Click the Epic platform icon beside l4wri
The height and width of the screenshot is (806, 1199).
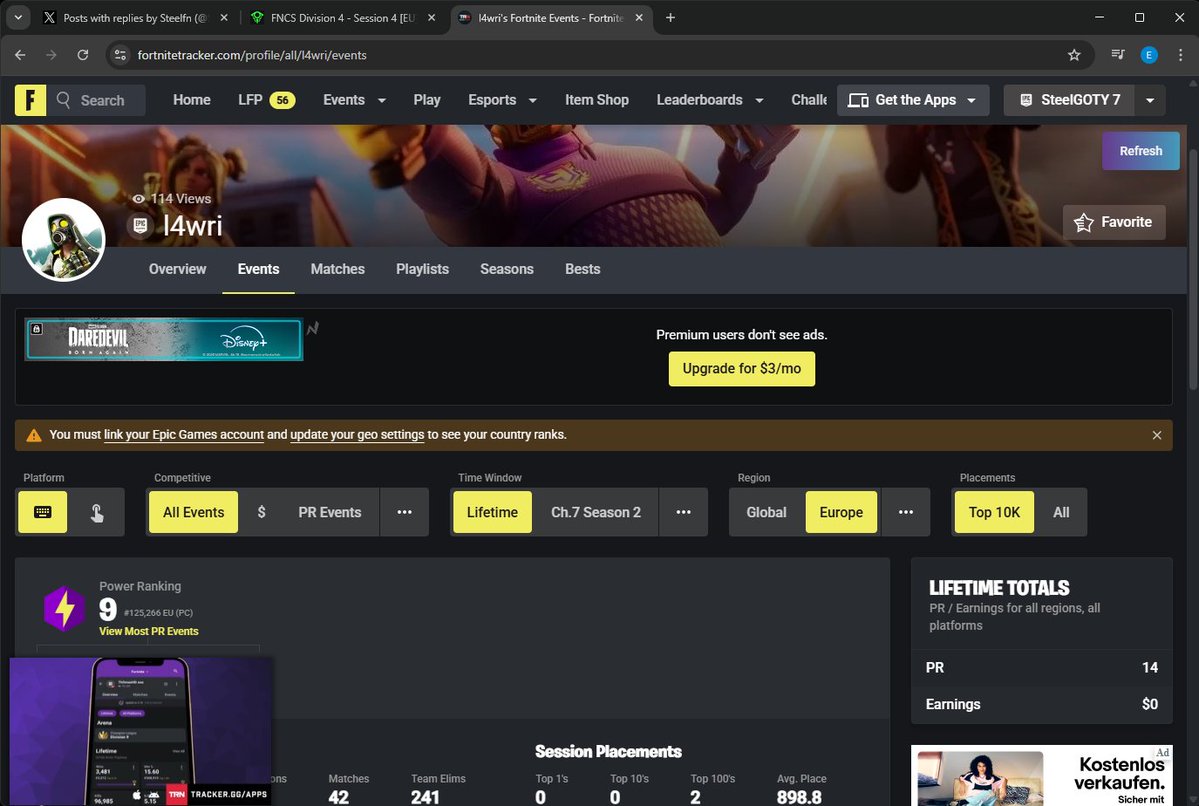[140, 226]
